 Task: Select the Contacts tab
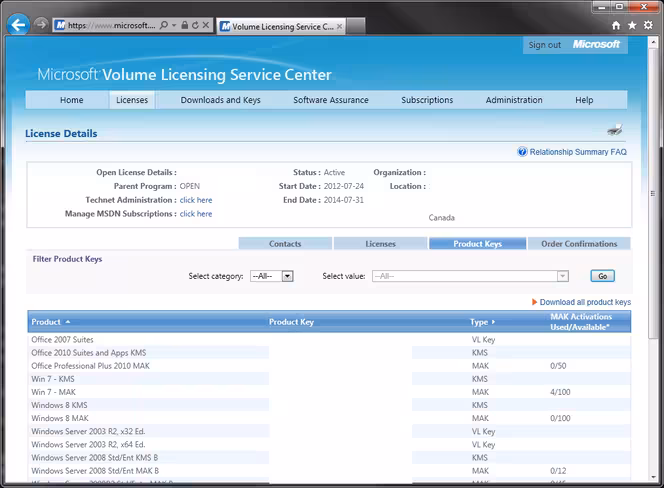coord(285,244)
